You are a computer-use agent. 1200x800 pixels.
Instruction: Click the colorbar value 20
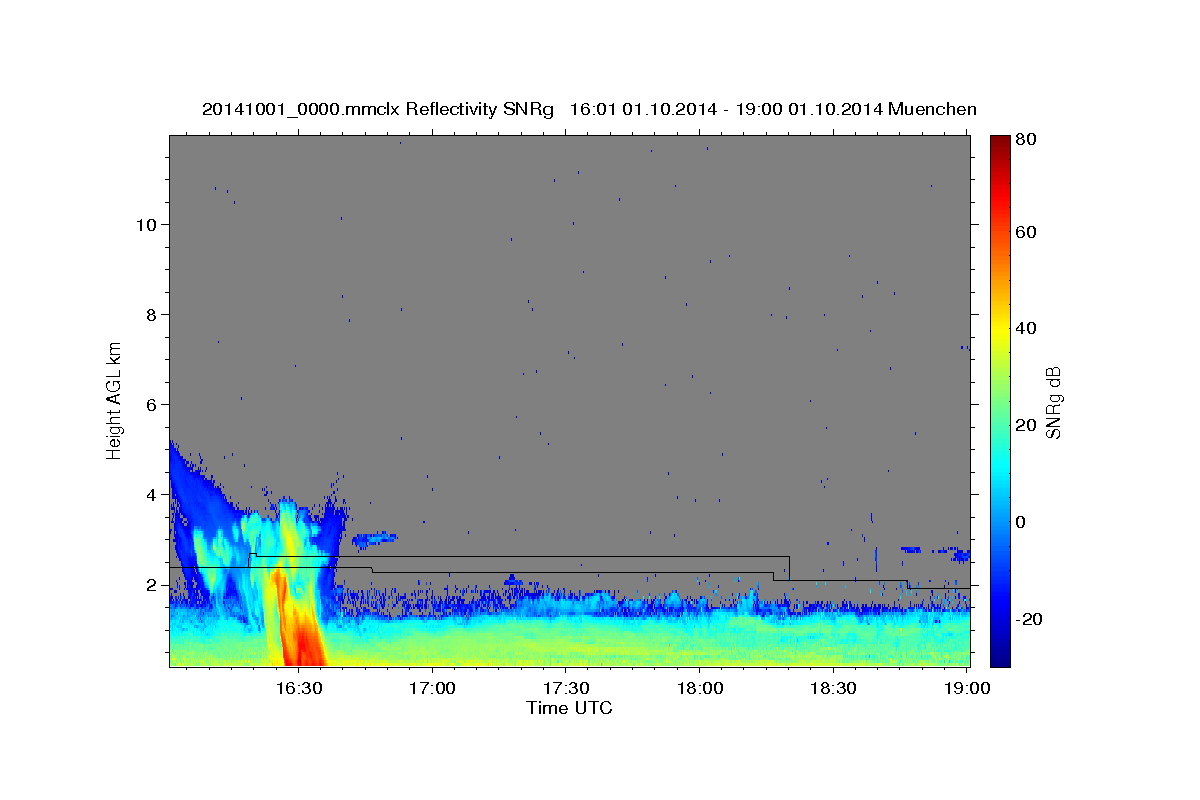pos(1025,425)
